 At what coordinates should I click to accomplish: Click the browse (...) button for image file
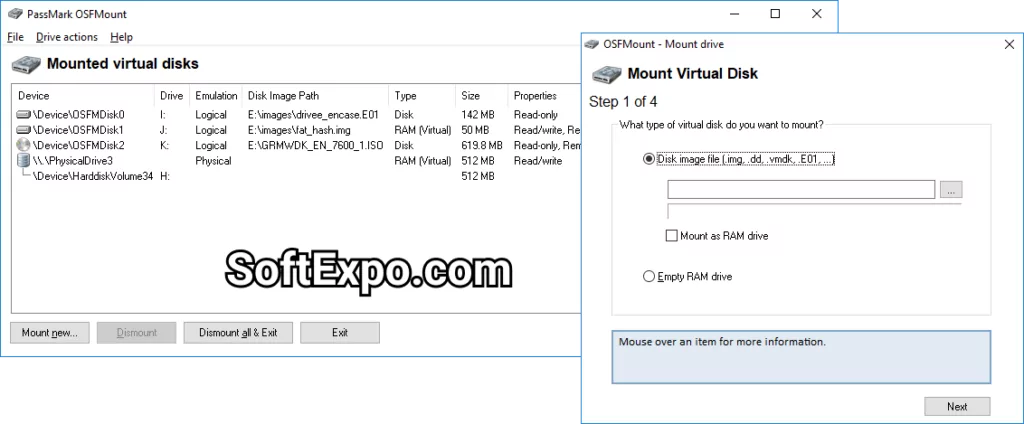pyautogui.click(x=952, y=190)
